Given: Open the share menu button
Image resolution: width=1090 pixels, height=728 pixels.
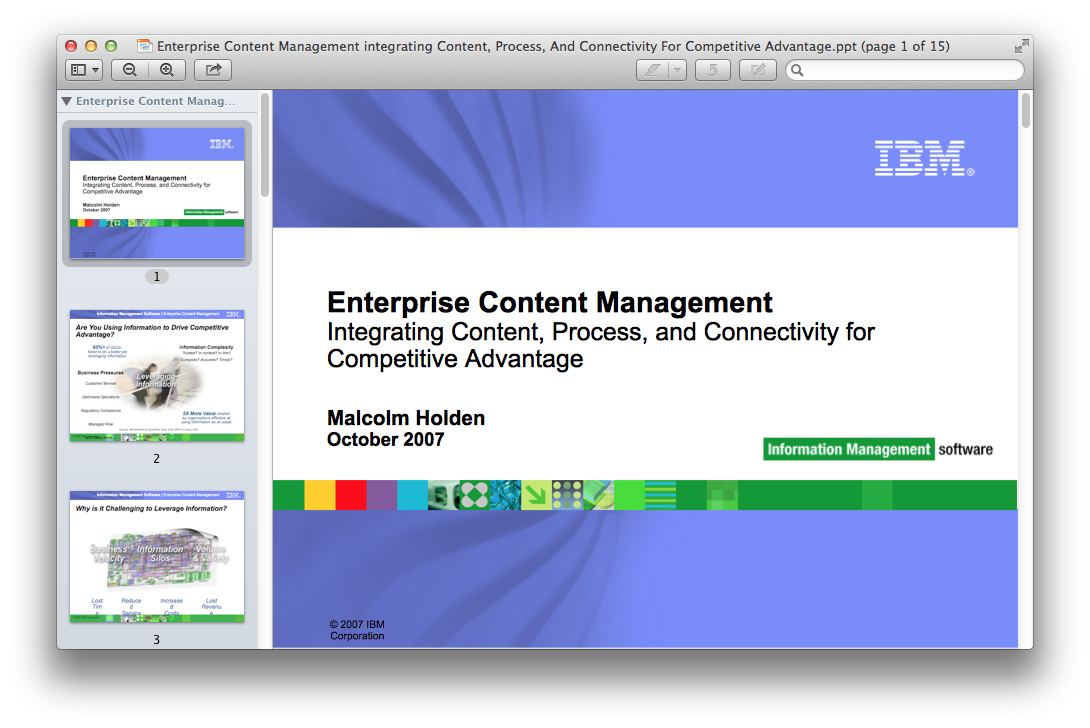Looking at the screenshot, I should point(213,70).
